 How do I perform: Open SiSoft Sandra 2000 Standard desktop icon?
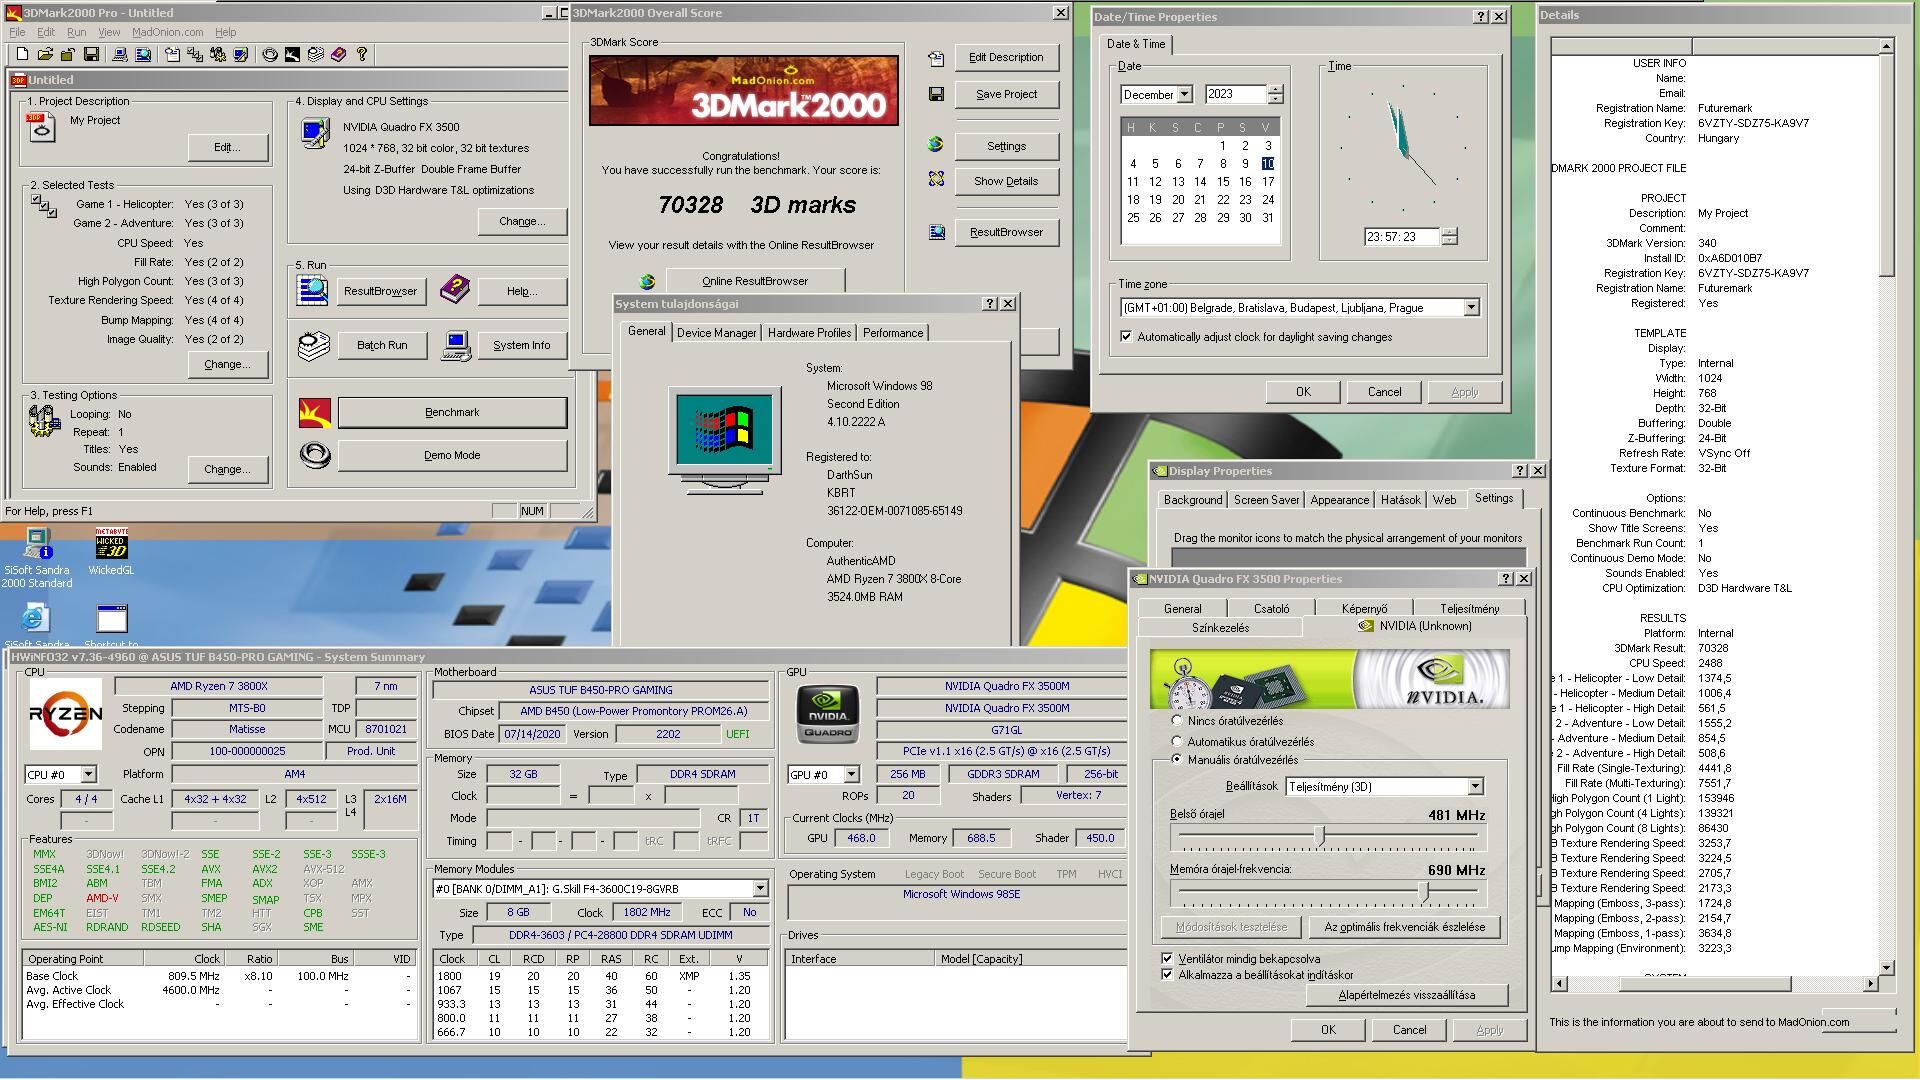37,559
